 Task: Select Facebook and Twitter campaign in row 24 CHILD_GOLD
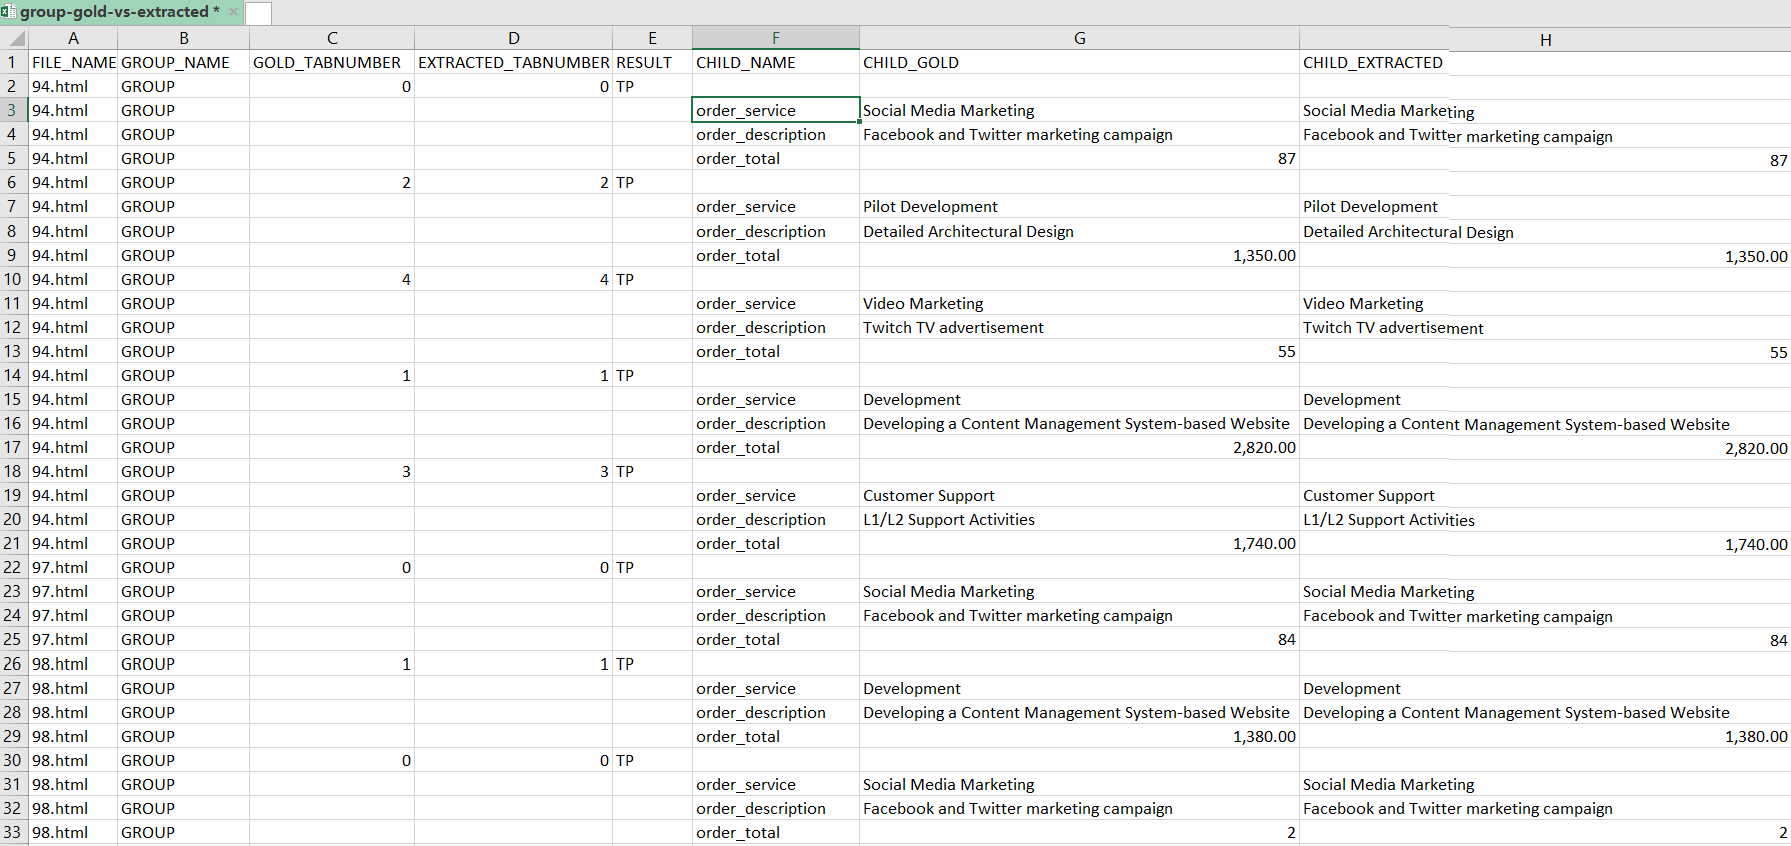click(1080, 615)
